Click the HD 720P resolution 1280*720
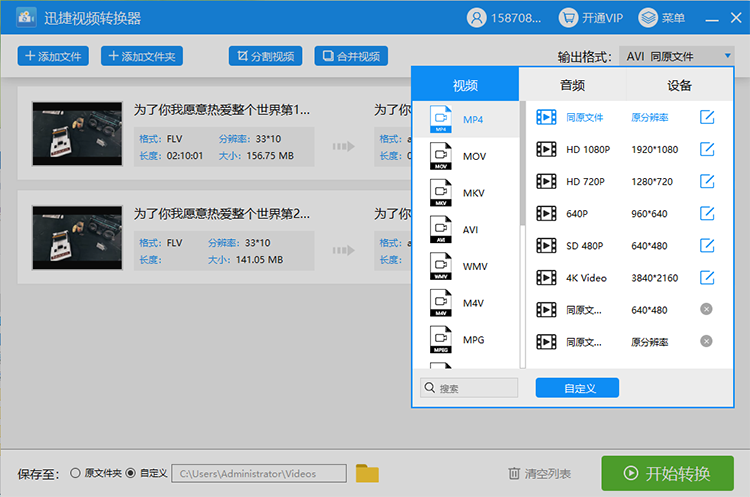The width and height of the screenshot is (750, 497). point(651,182)
